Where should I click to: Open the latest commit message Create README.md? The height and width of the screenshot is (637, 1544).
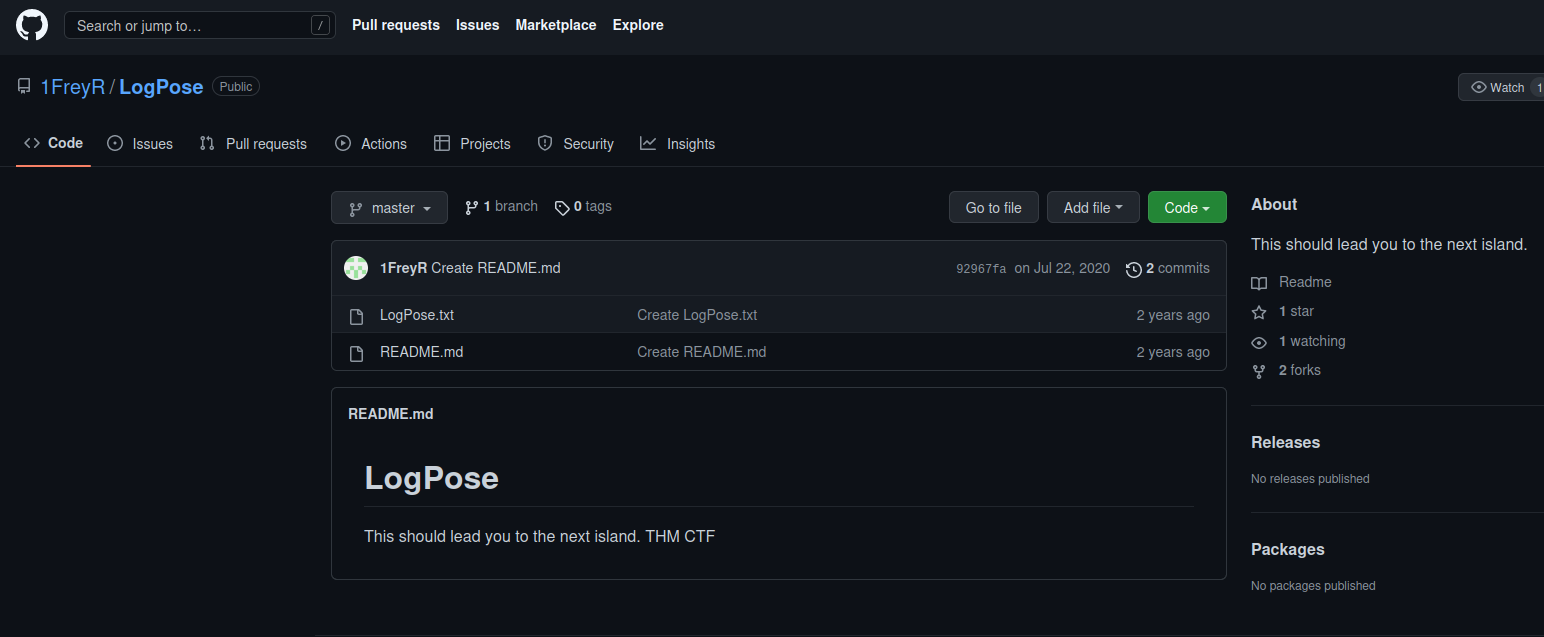[496, 268]
